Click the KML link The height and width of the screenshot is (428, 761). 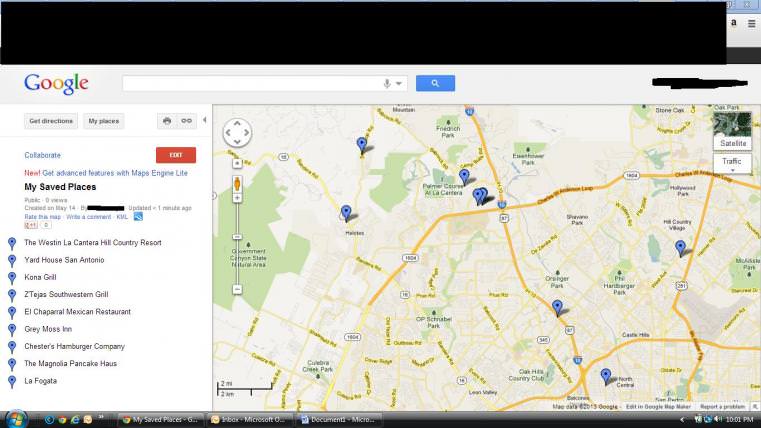coord(122,217)
